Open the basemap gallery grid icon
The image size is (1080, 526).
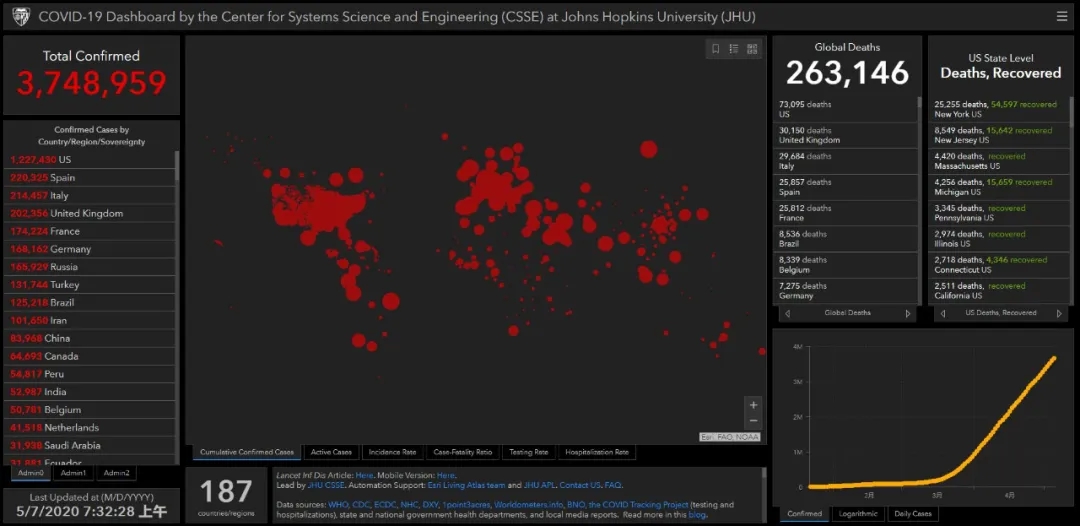pyautogui.click(x=752, y=49)
